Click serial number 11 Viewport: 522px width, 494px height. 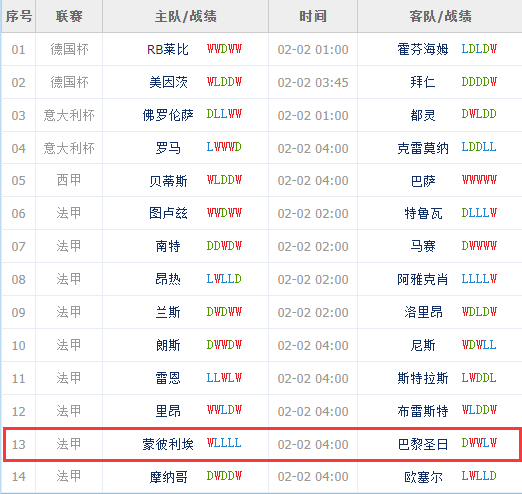18,379
